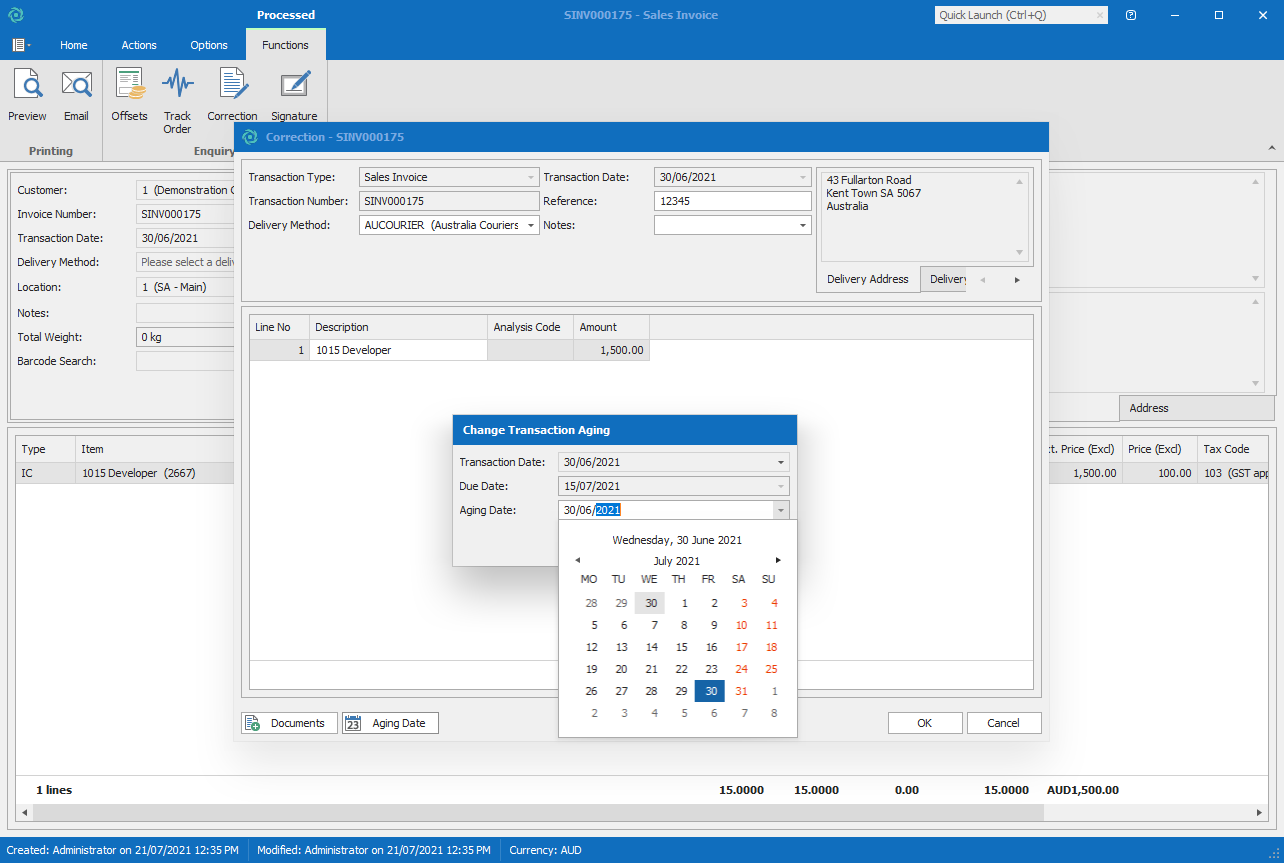
Task: Select the Delivery Address tab
Action: (x=867, y=279)
